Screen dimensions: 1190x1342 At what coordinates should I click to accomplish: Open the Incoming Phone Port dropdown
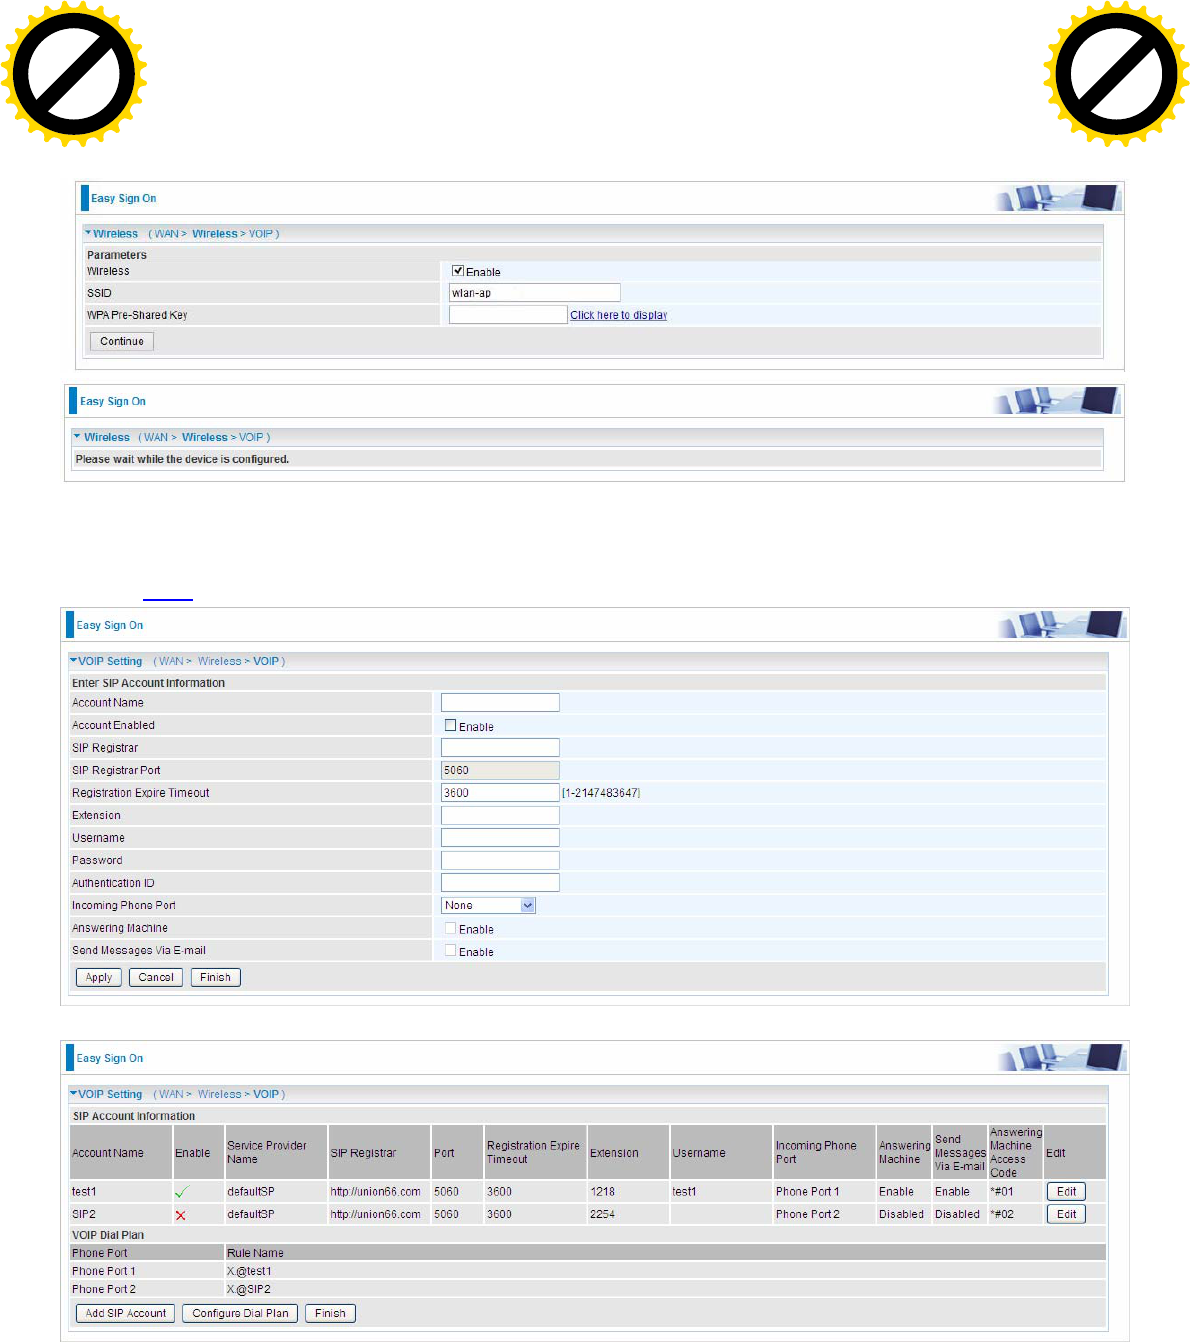coord(489,905)
